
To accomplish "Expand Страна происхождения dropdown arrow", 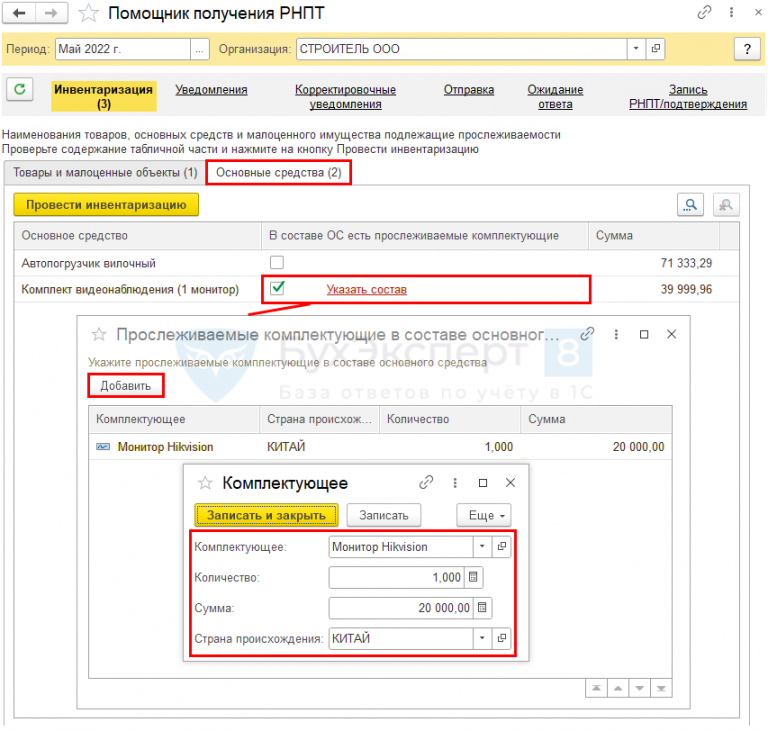I will click(482, 637).
